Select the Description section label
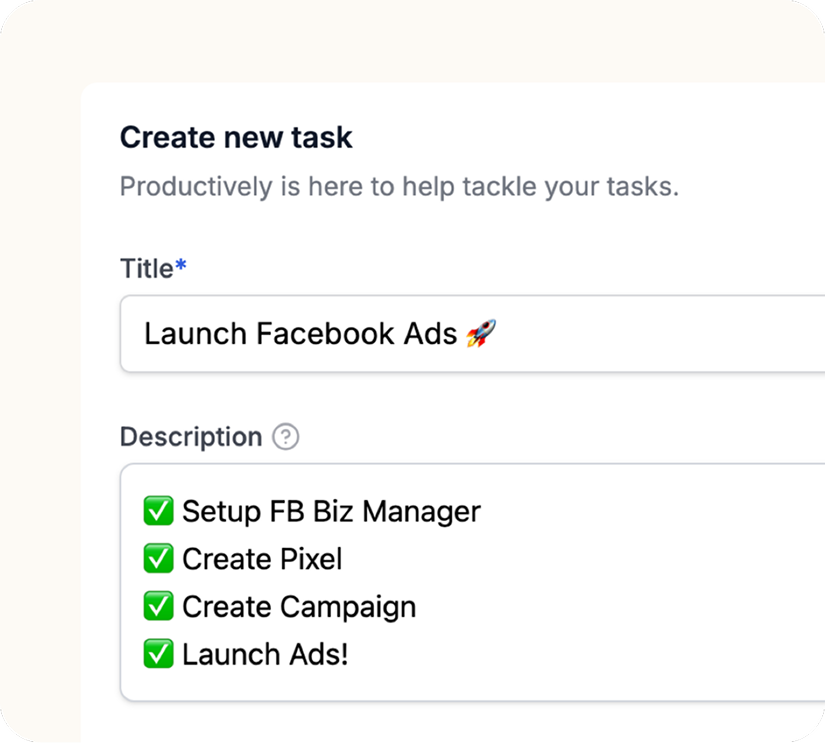Viewport: 825px width, 743px height. [190, 436]
